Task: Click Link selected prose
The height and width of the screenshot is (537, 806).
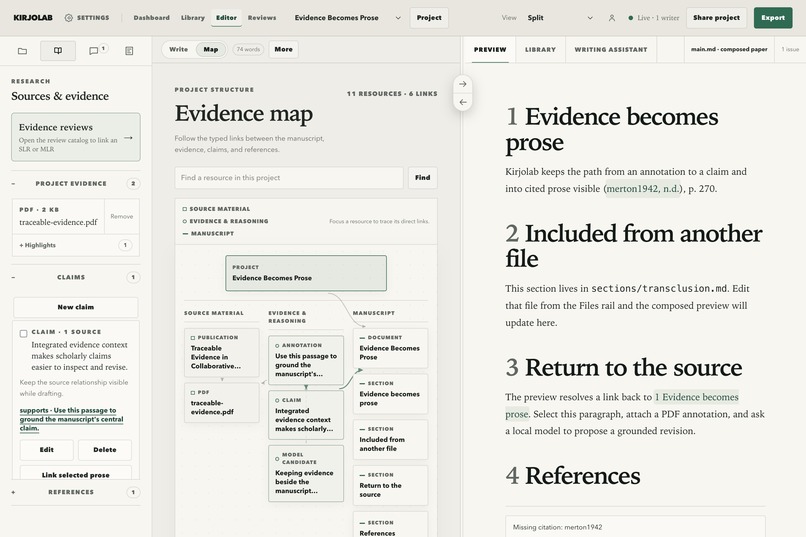Action: pyautogui.click(x=76, y=474)
